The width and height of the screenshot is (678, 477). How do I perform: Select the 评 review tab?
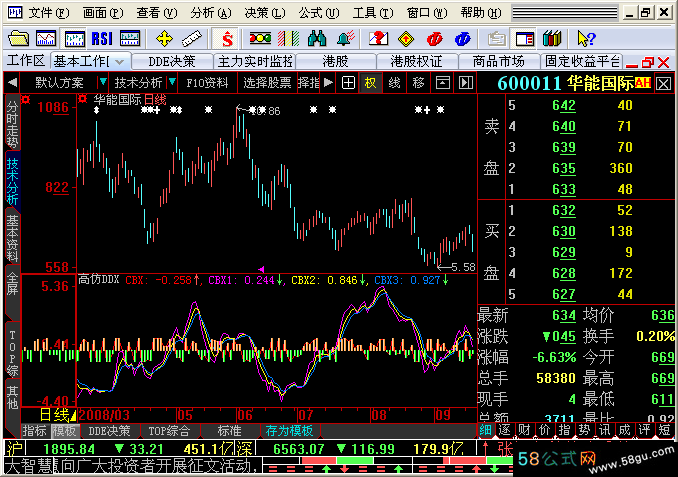(x=644, y=430)
